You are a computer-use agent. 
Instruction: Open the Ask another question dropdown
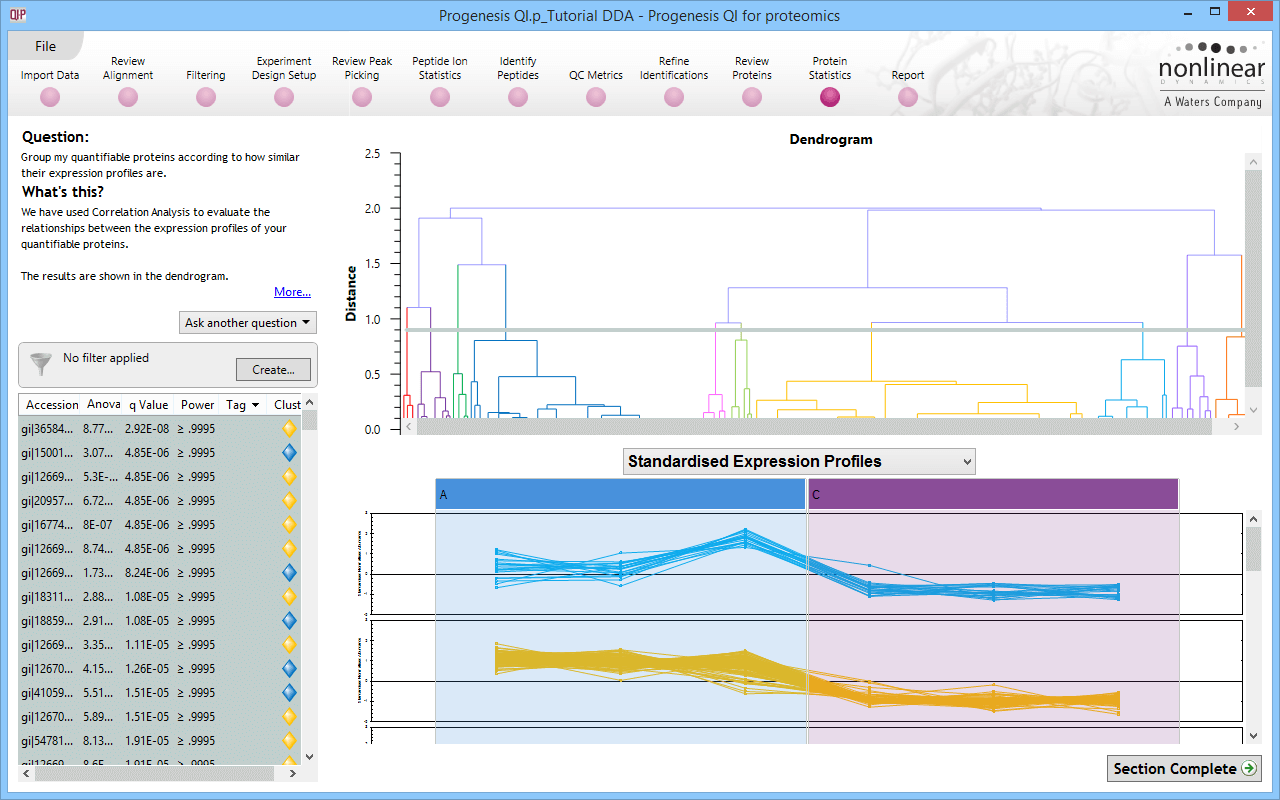point(248,323)
